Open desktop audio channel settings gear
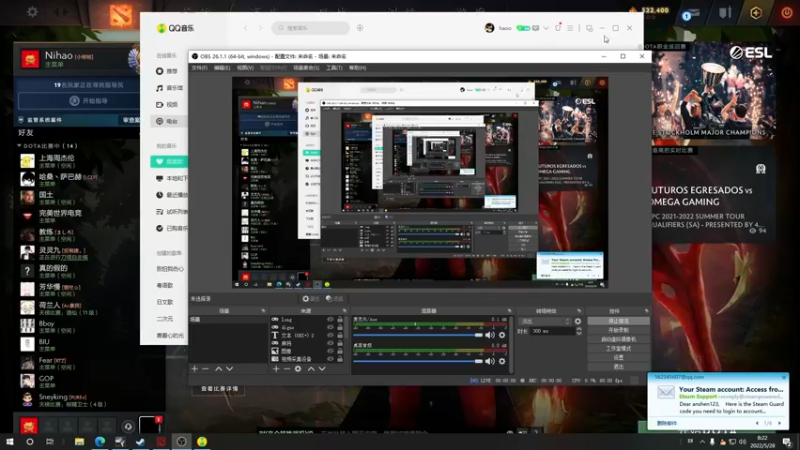This screenshot has height=450, width=800. tap(502, 361)
